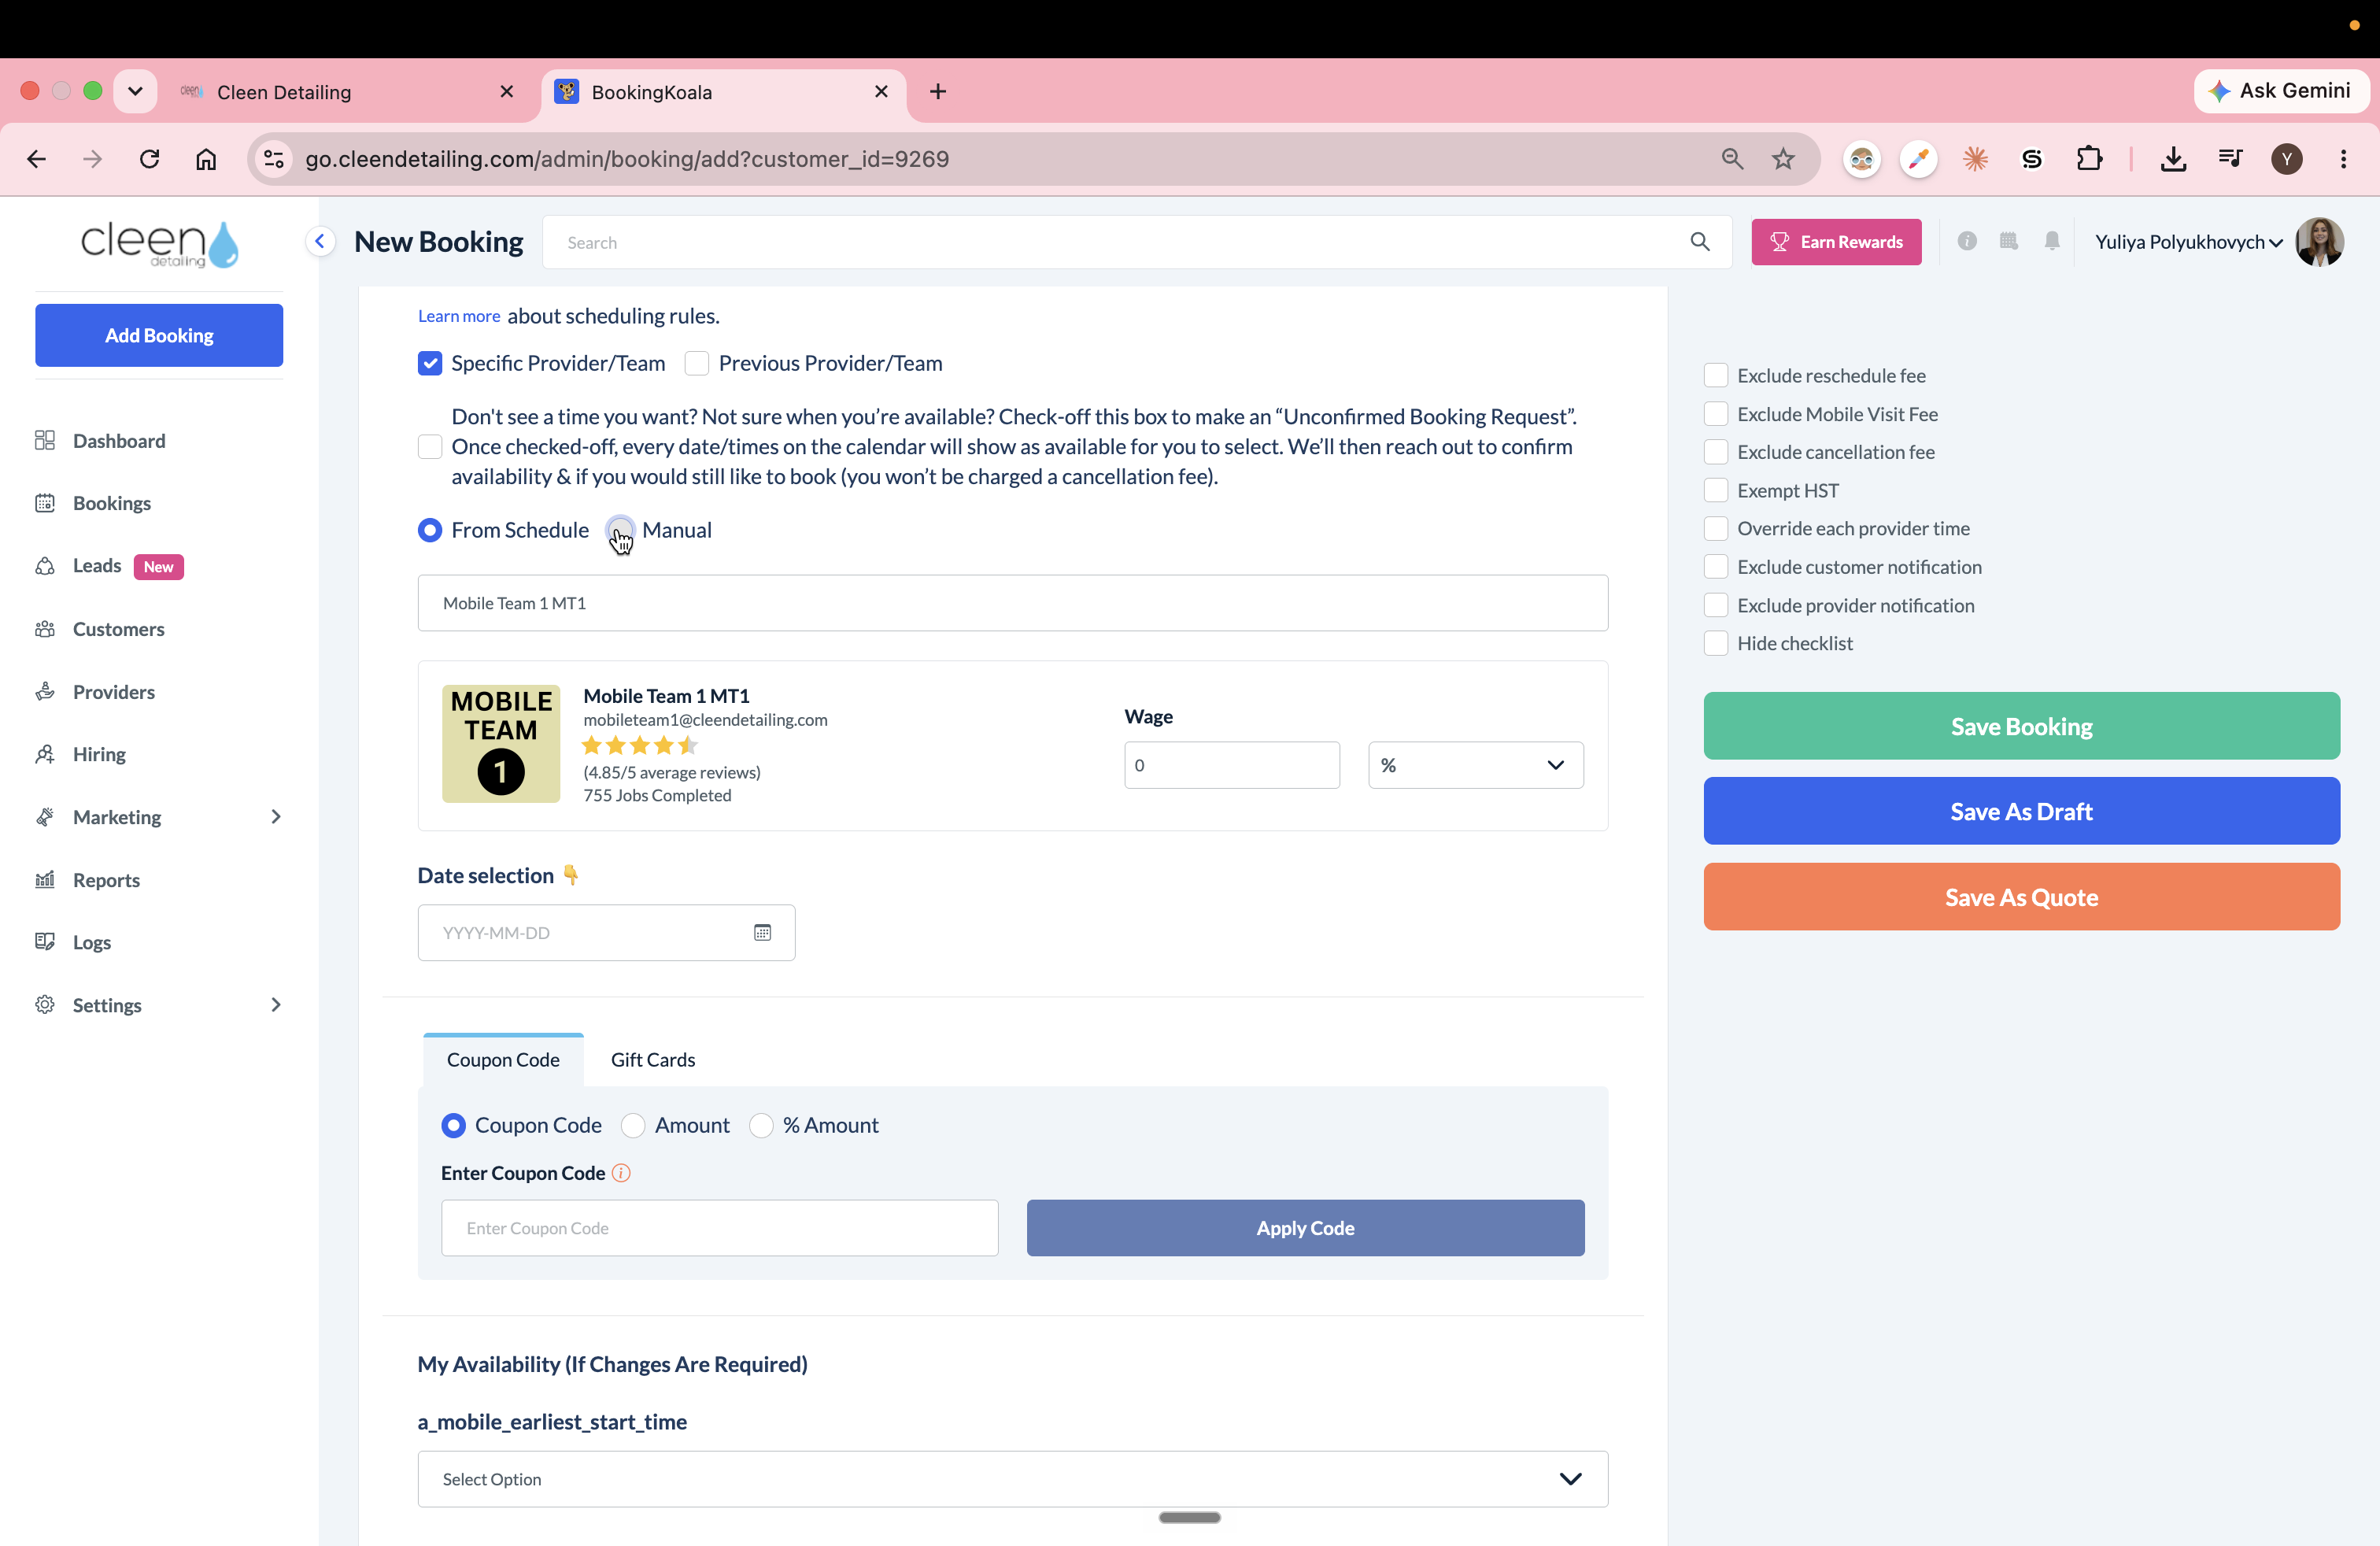Bookmark page with the star icon
Viewport: 2380px width, 1546px height.
[1783, 159]
